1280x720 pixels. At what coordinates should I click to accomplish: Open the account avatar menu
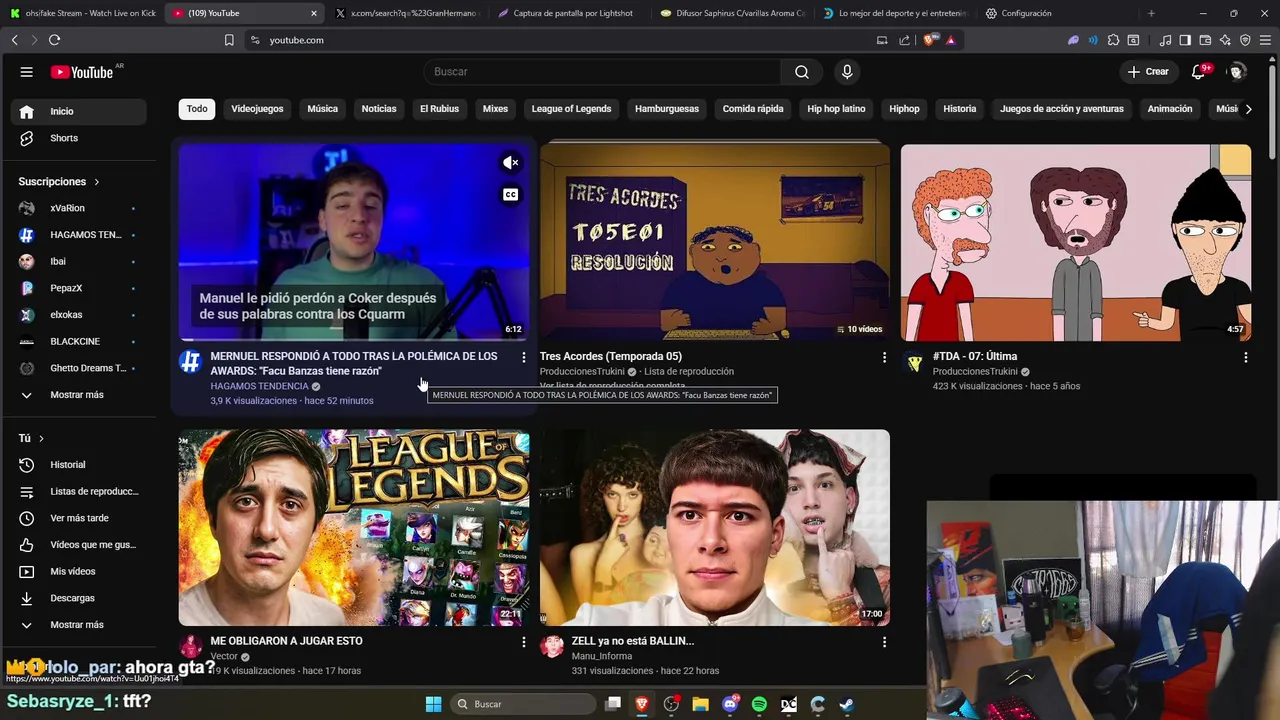1238,72
